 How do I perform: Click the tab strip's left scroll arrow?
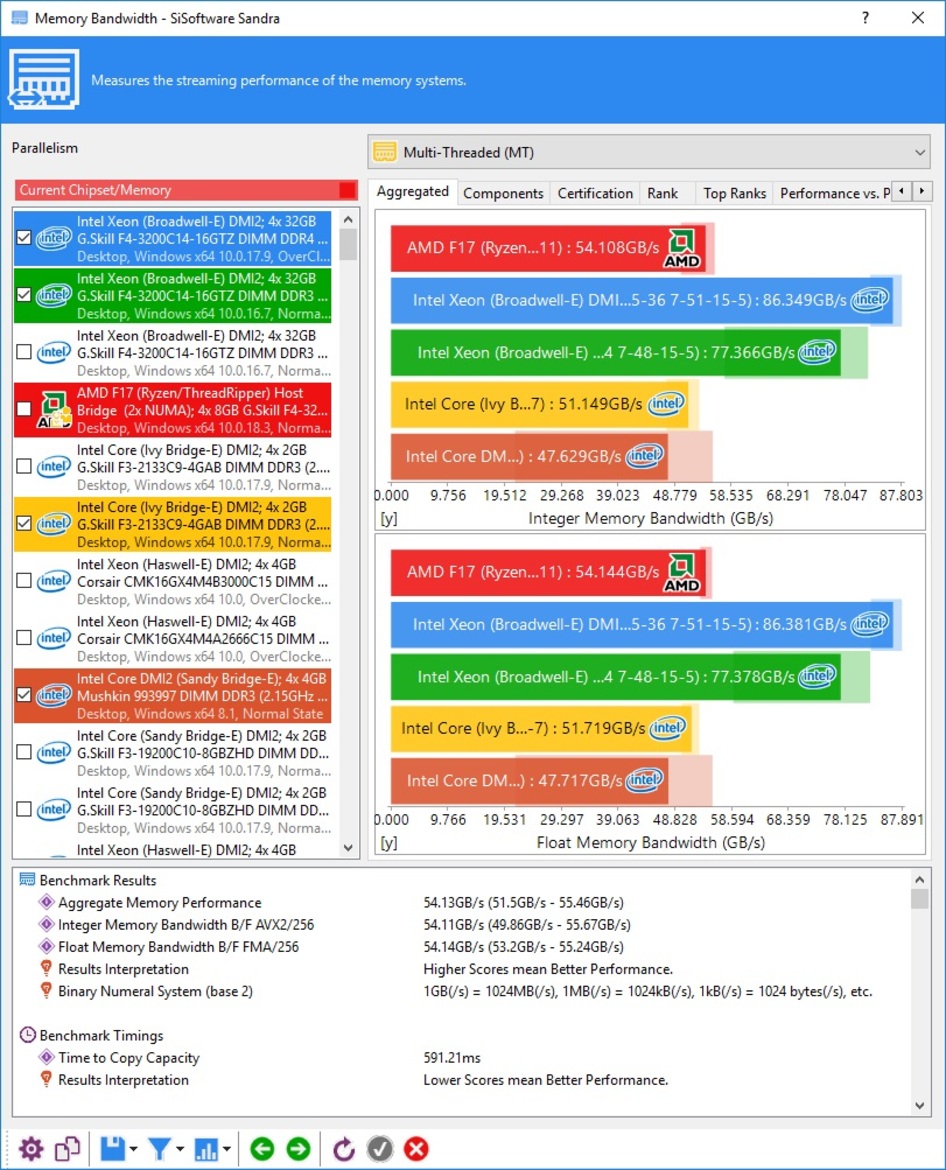(x=903, y=191)
